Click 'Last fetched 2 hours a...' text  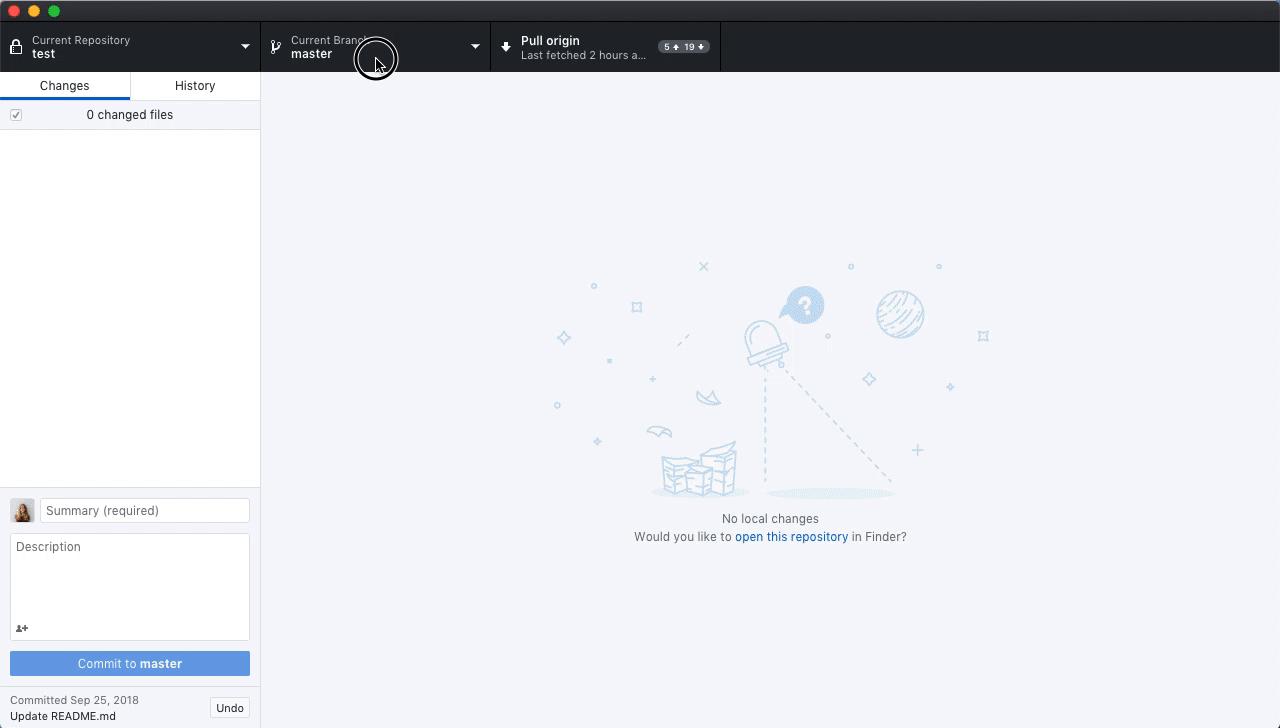point(583,55)
